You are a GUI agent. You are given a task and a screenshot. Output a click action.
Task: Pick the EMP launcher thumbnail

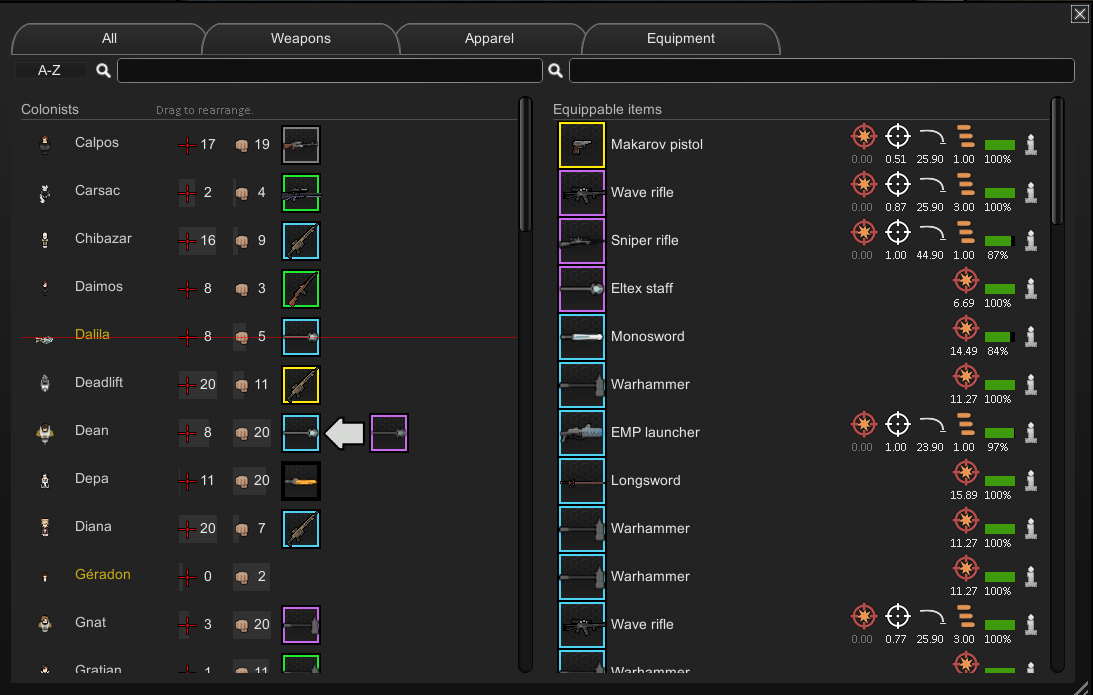tap(581, 433)
